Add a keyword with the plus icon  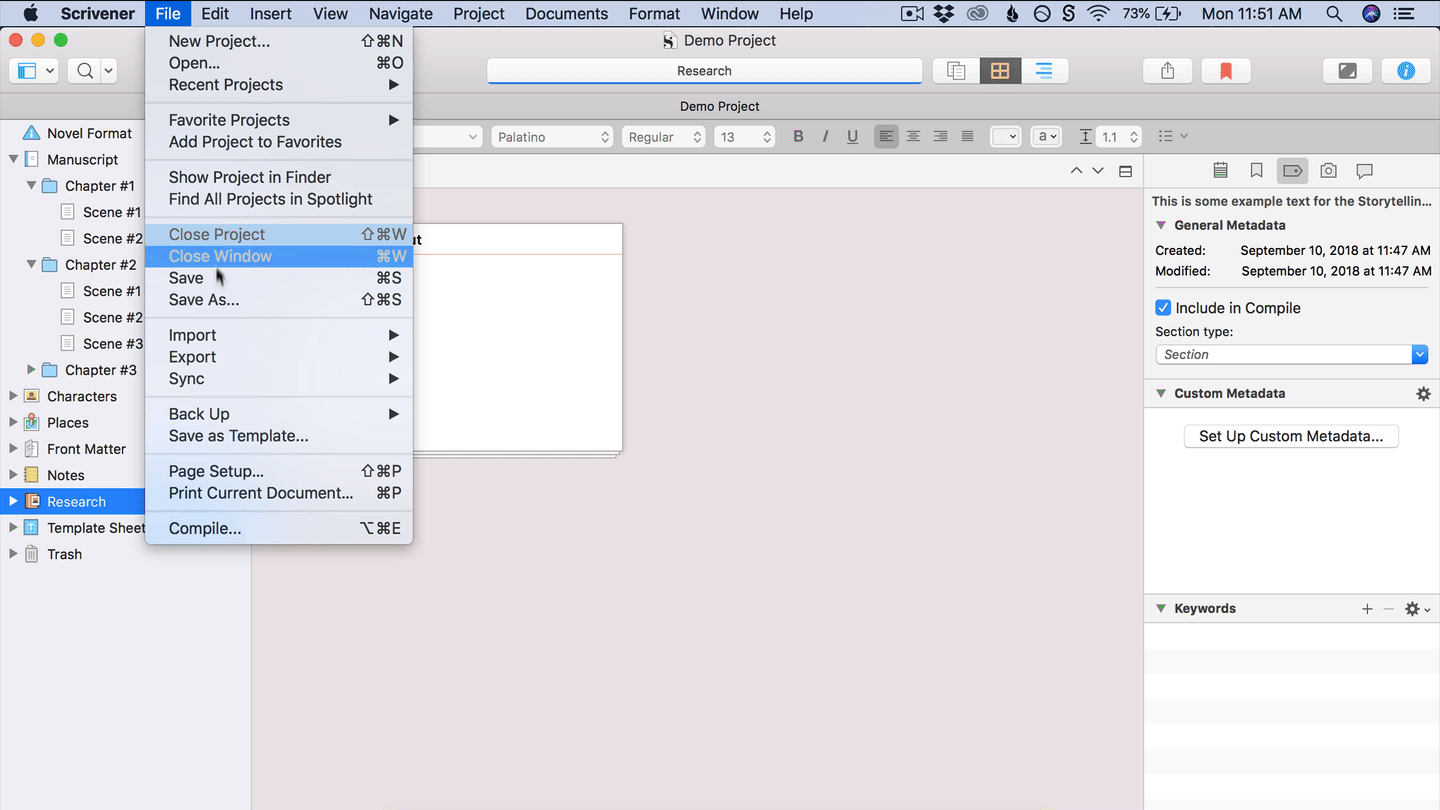click(1367, 609)
